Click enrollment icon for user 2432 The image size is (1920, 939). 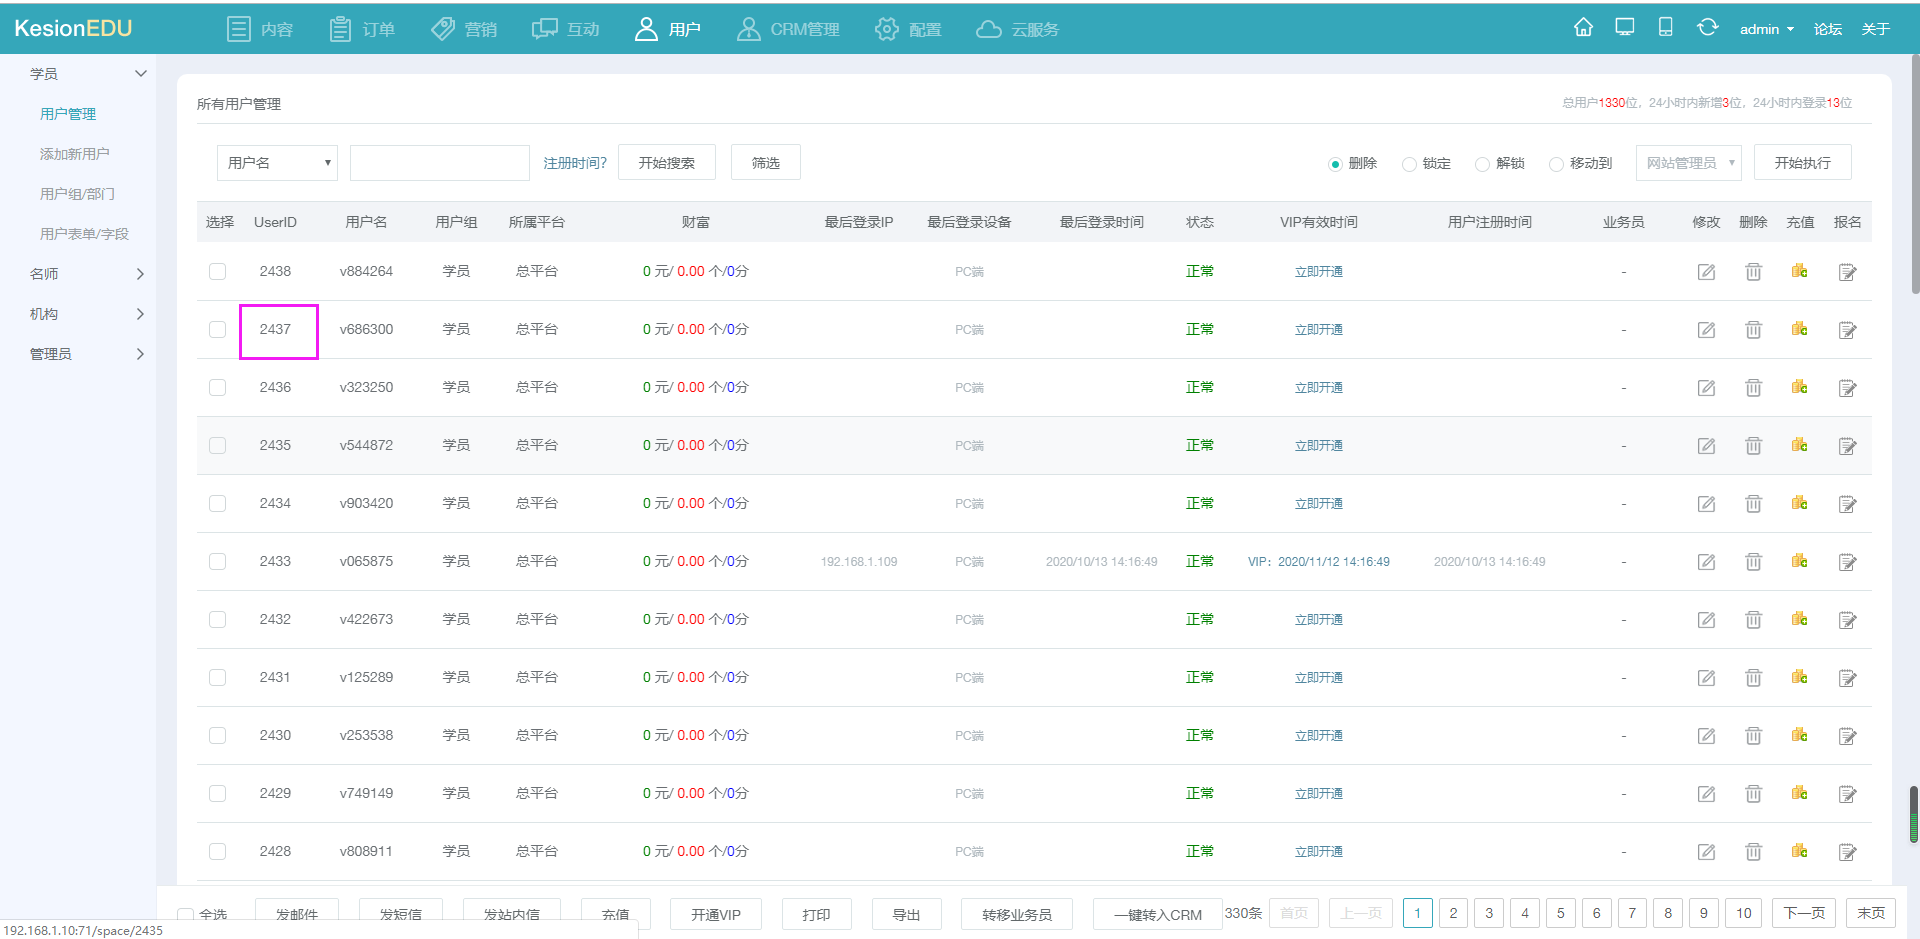pyautogui.click(x=1847, y=620)
